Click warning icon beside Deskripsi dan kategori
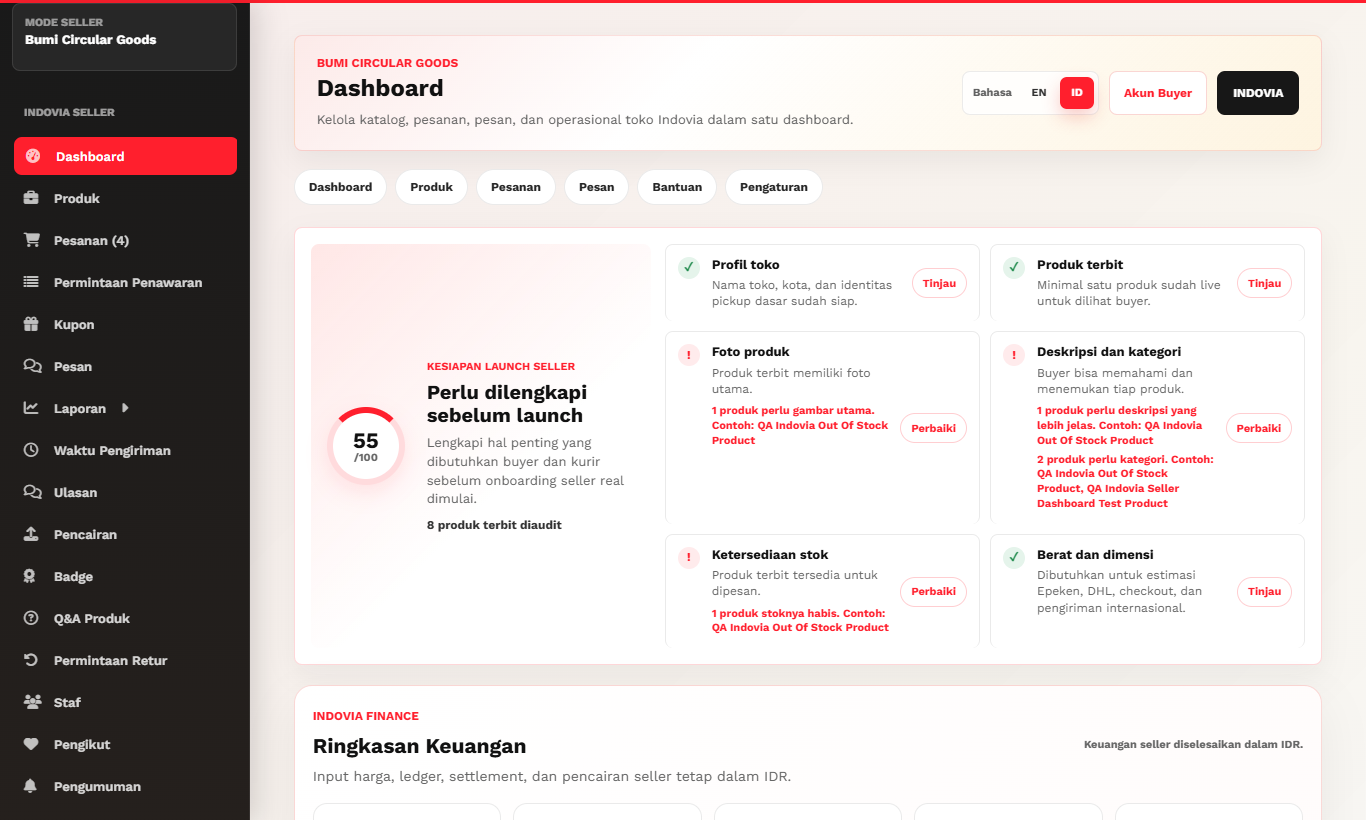1366x820 pixels. (1014, 354)
